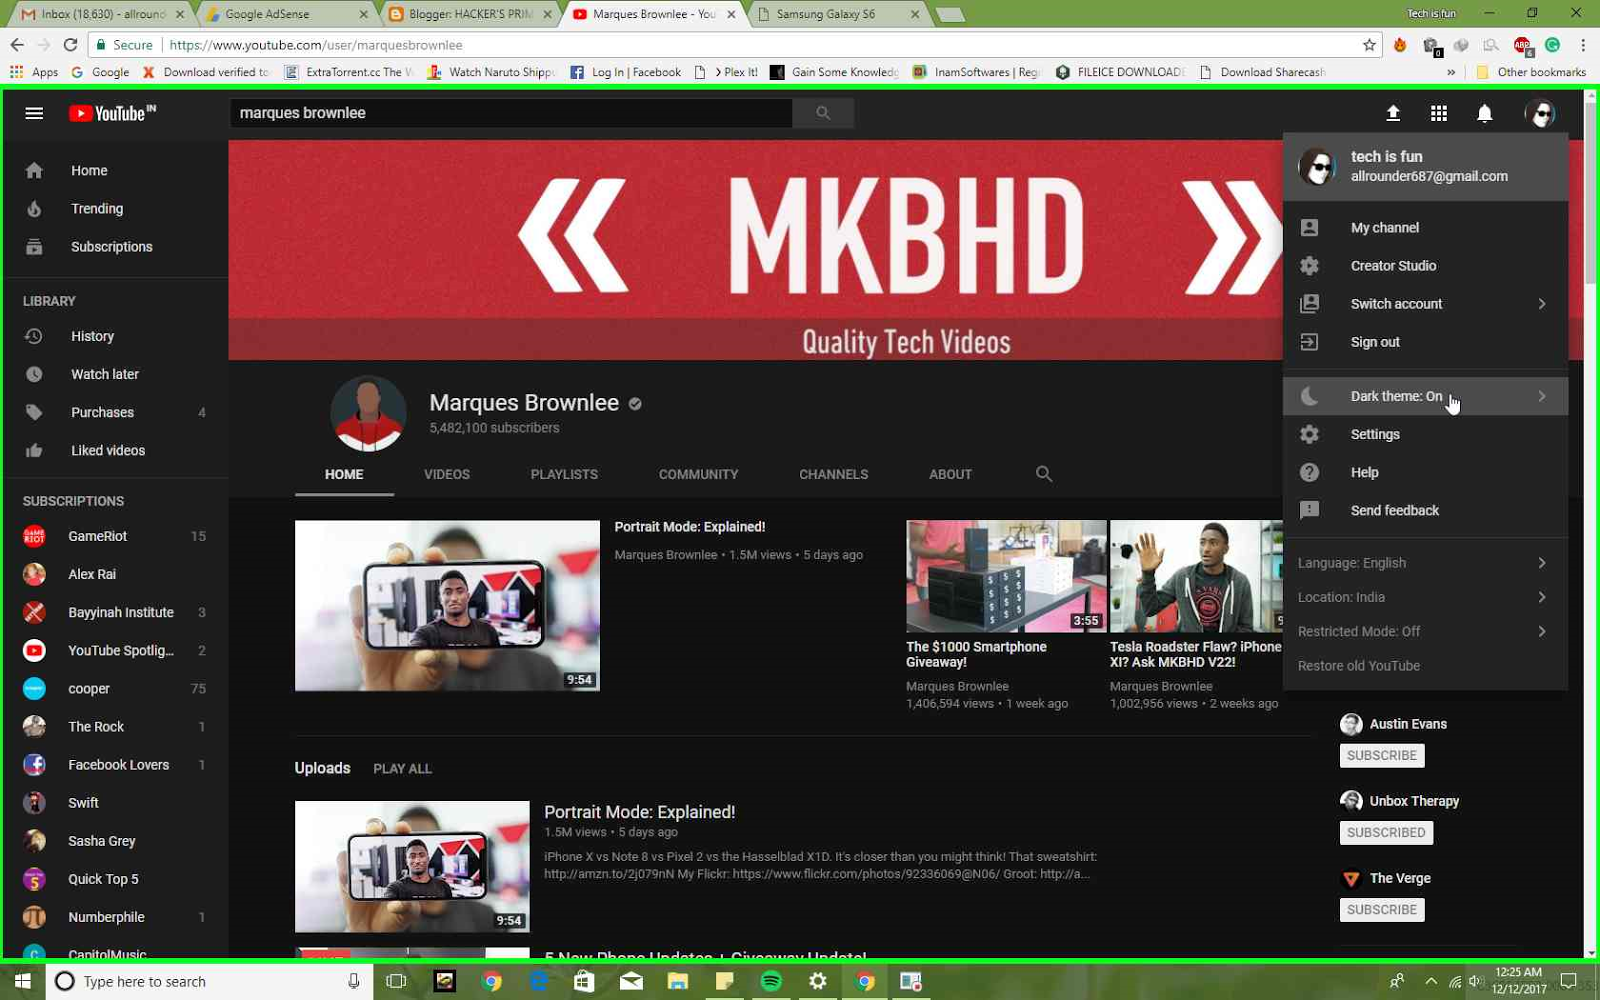Click the Watch later clock icon
Screen dimensions: 1600x1000
click(34, 374)
